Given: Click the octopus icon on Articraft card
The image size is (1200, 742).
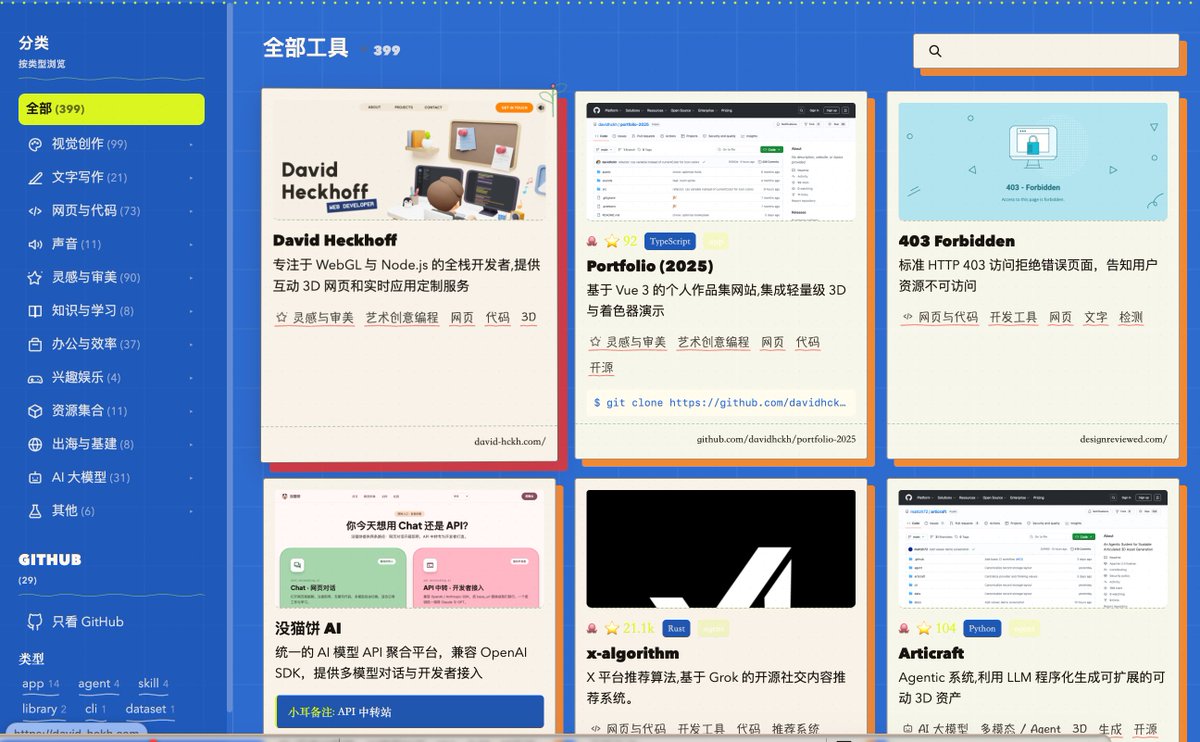Looking at the screenshot, I should tap(906, 628).
